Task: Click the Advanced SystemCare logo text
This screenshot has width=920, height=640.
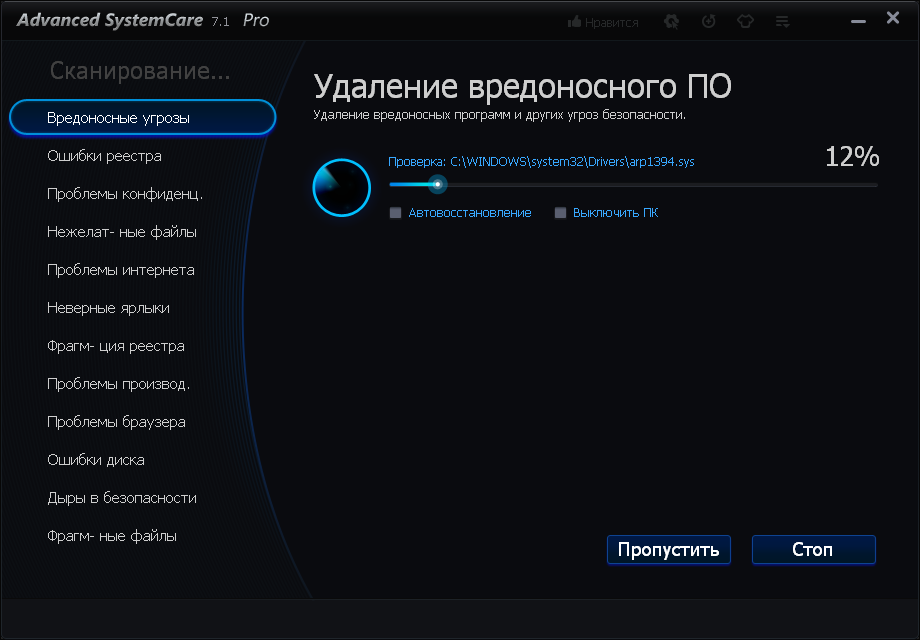Action: coord(110,18)
